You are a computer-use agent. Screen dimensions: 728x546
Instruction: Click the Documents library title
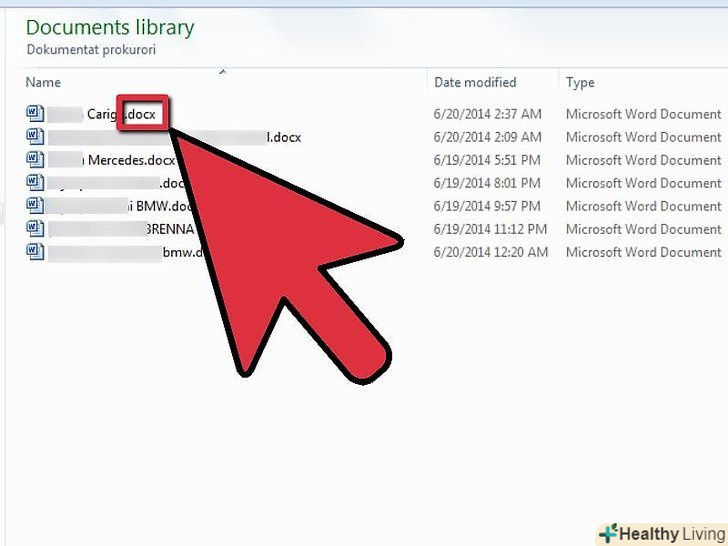[110, 27]
